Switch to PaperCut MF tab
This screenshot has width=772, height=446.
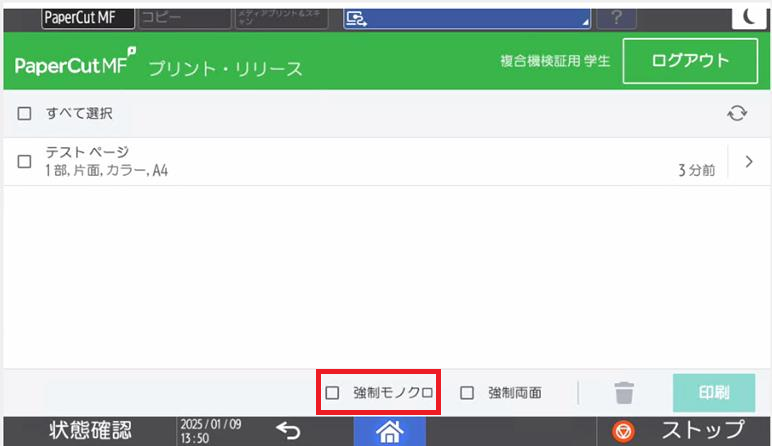[x=88, y=18]
